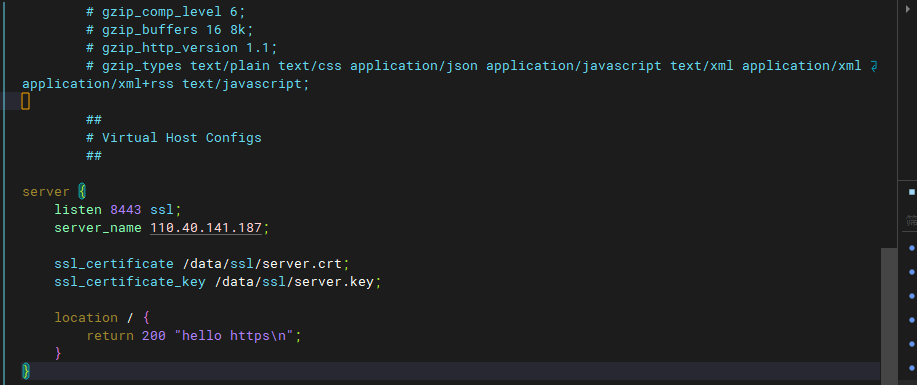Click the "# gzip_buffers 16 8k;" comment line
Image resolution: width=917 pixels, height=385 pixels.
(170, 29)
